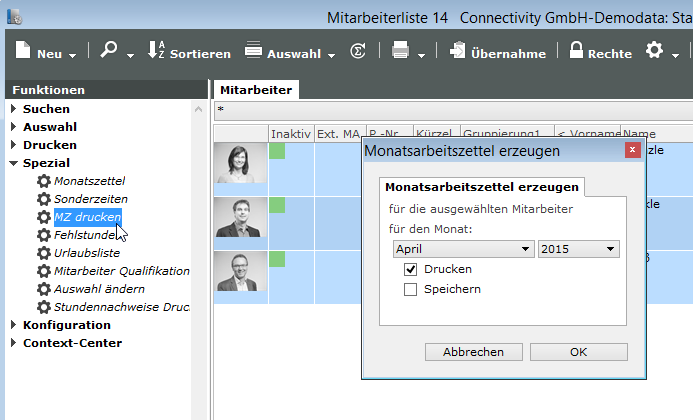
Task: Click the settings gear in toolbar
Action: coord(655,52)
